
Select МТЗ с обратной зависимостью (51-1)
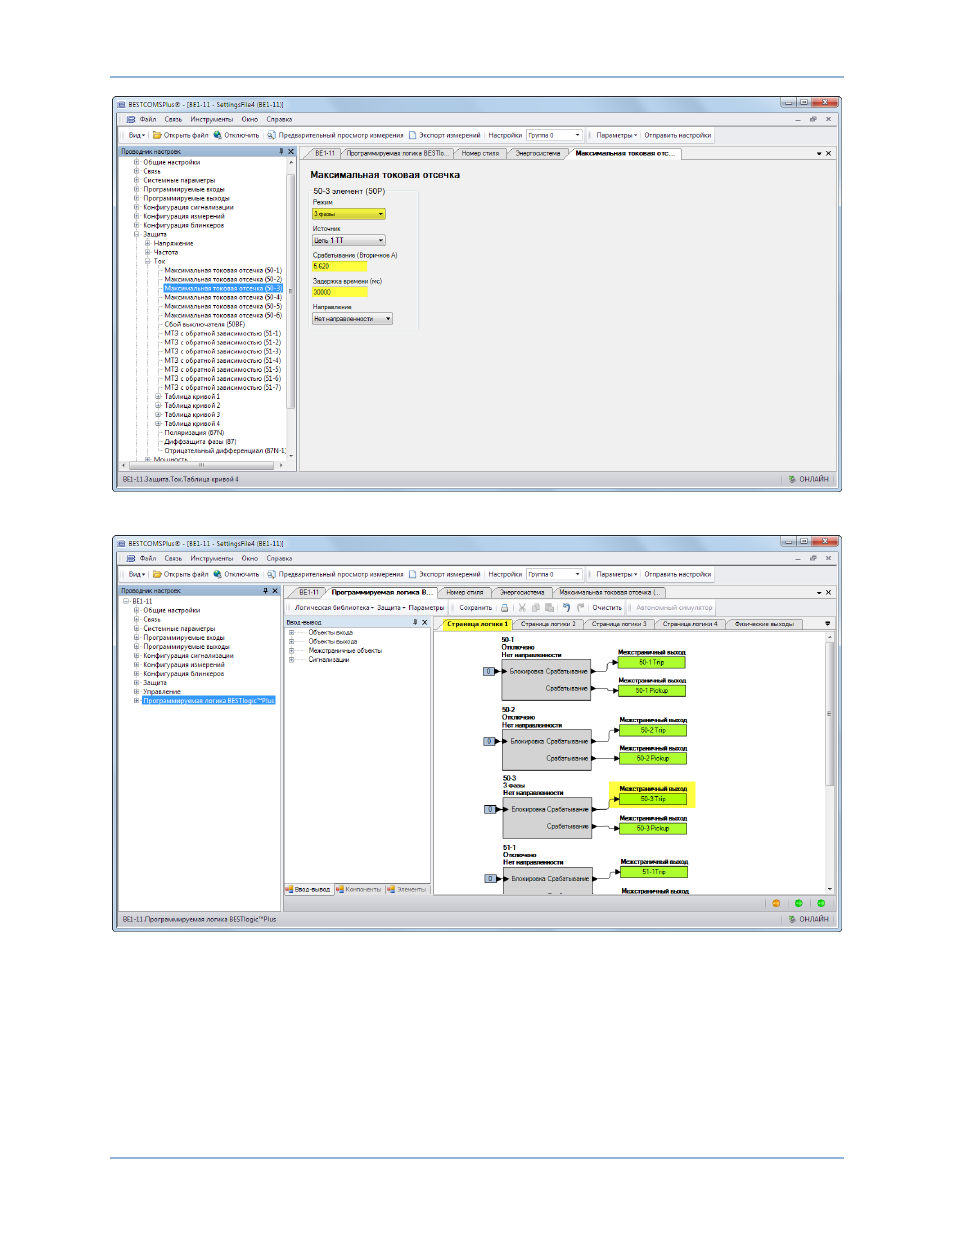[223, 333]
